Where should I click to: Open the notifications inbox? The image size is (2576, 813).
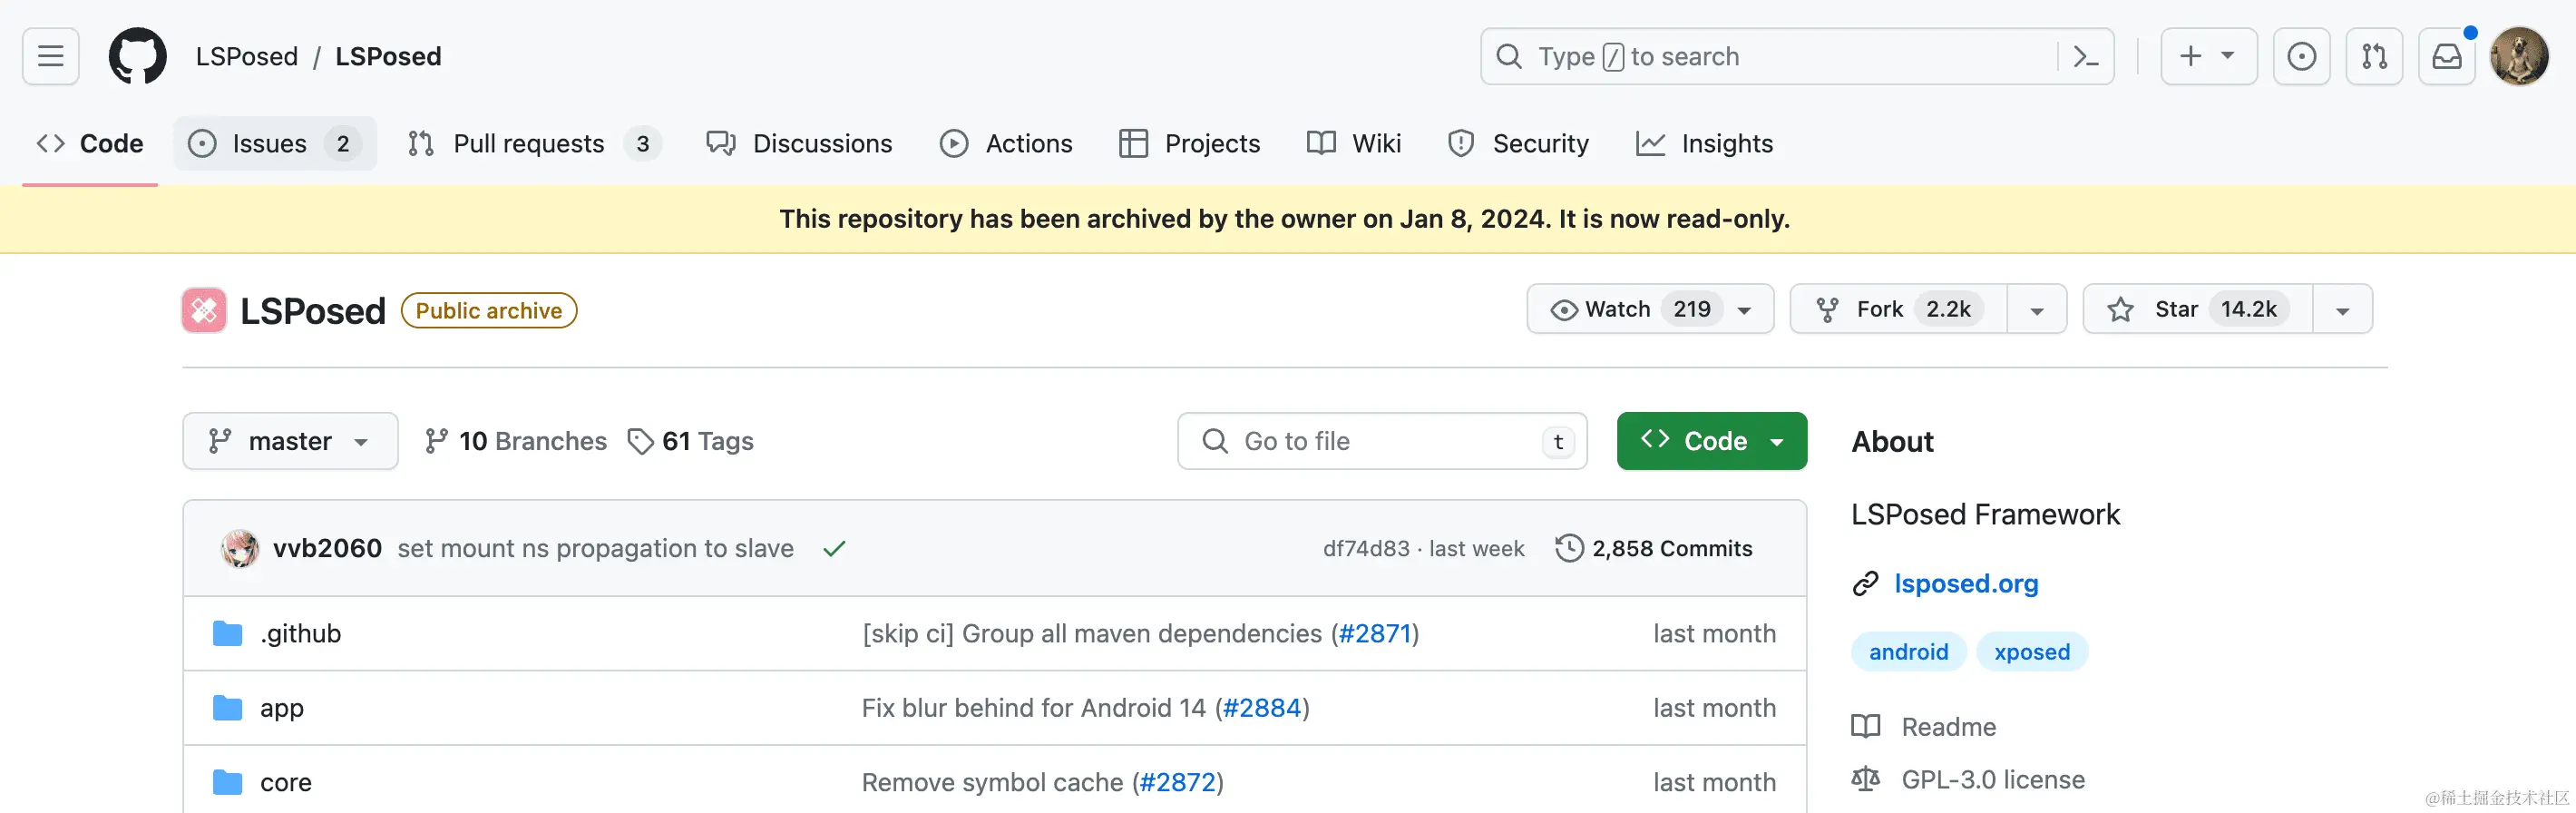tap(2446, 57)
